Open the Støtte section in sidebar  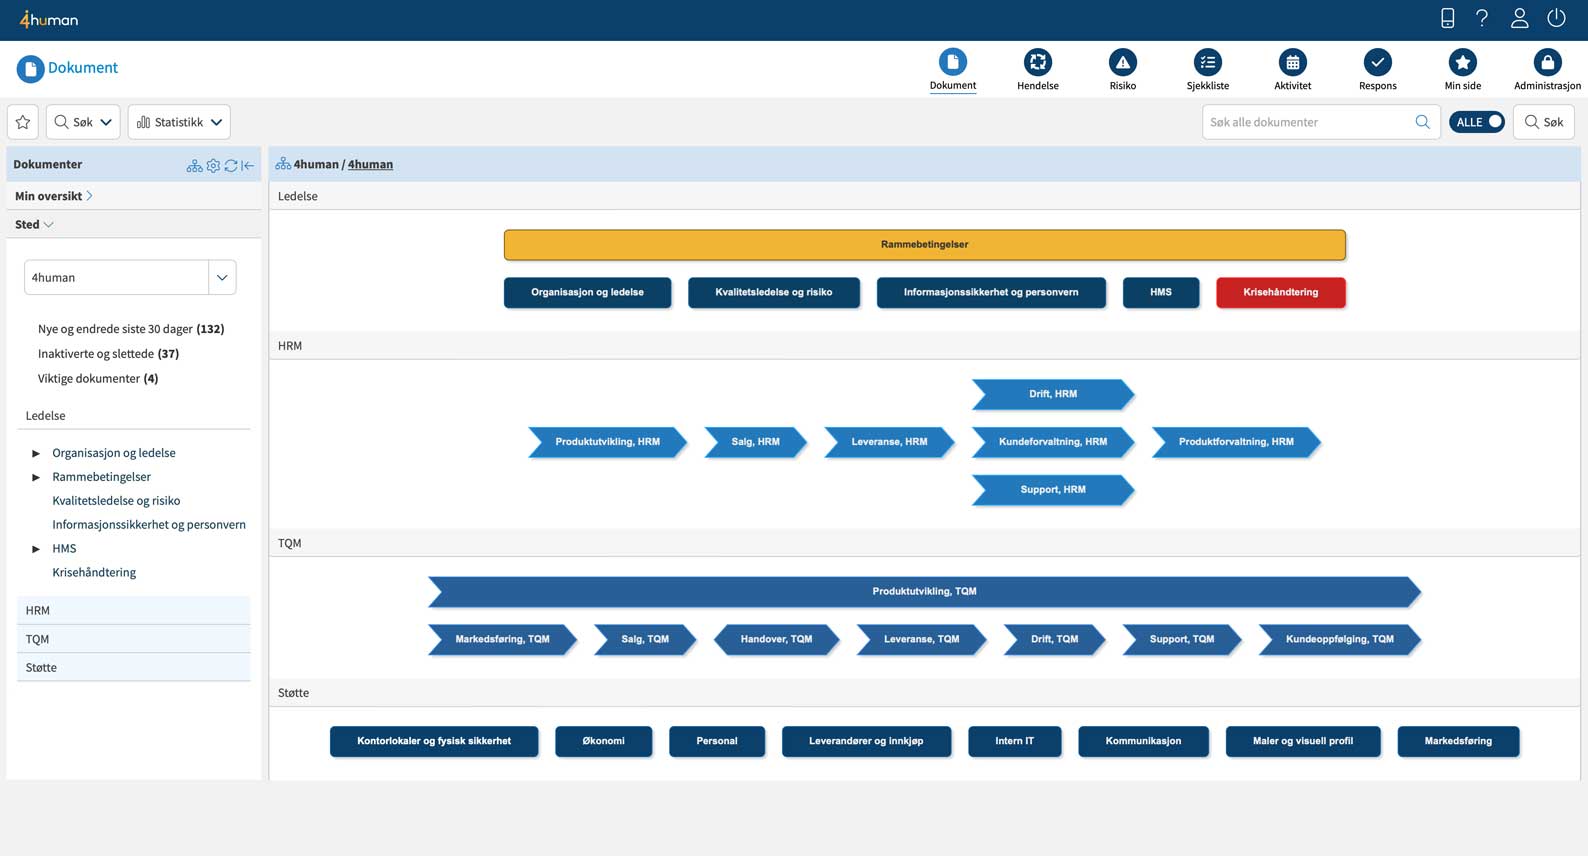134,667
